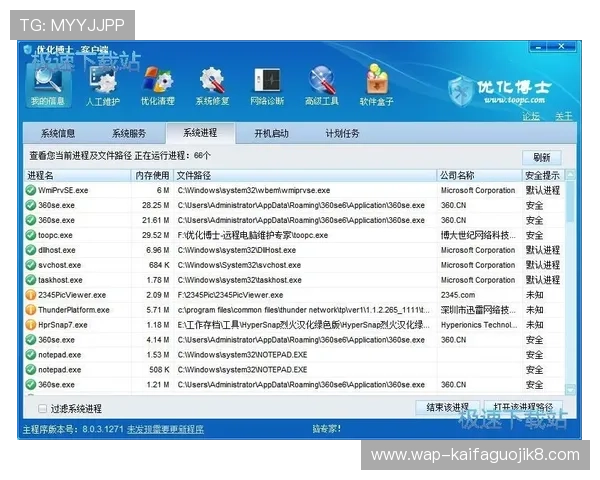Sort by 文件路径 column header
600x480 pixels.
[x=305, y=175]
